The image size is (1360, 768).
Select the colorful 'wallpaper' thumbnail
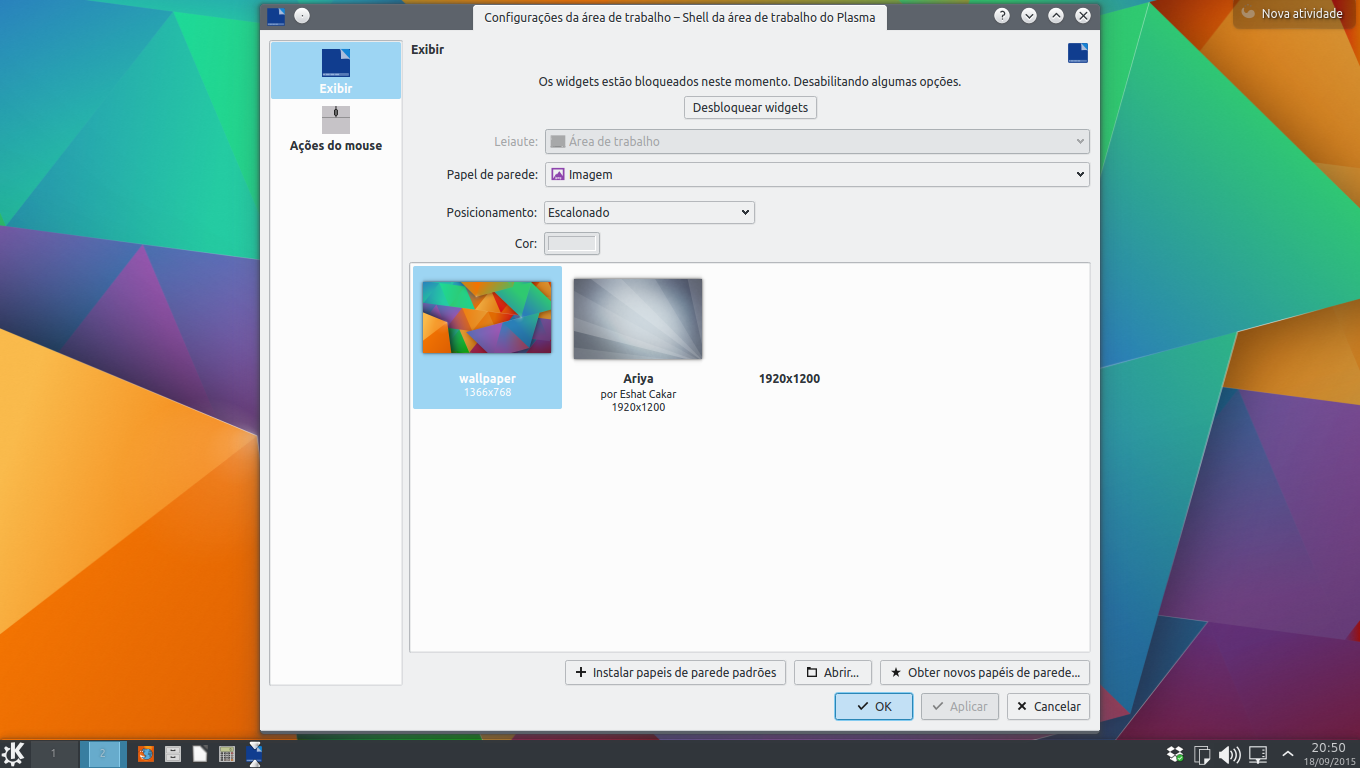pyautogui.click(x=487, y=337)
